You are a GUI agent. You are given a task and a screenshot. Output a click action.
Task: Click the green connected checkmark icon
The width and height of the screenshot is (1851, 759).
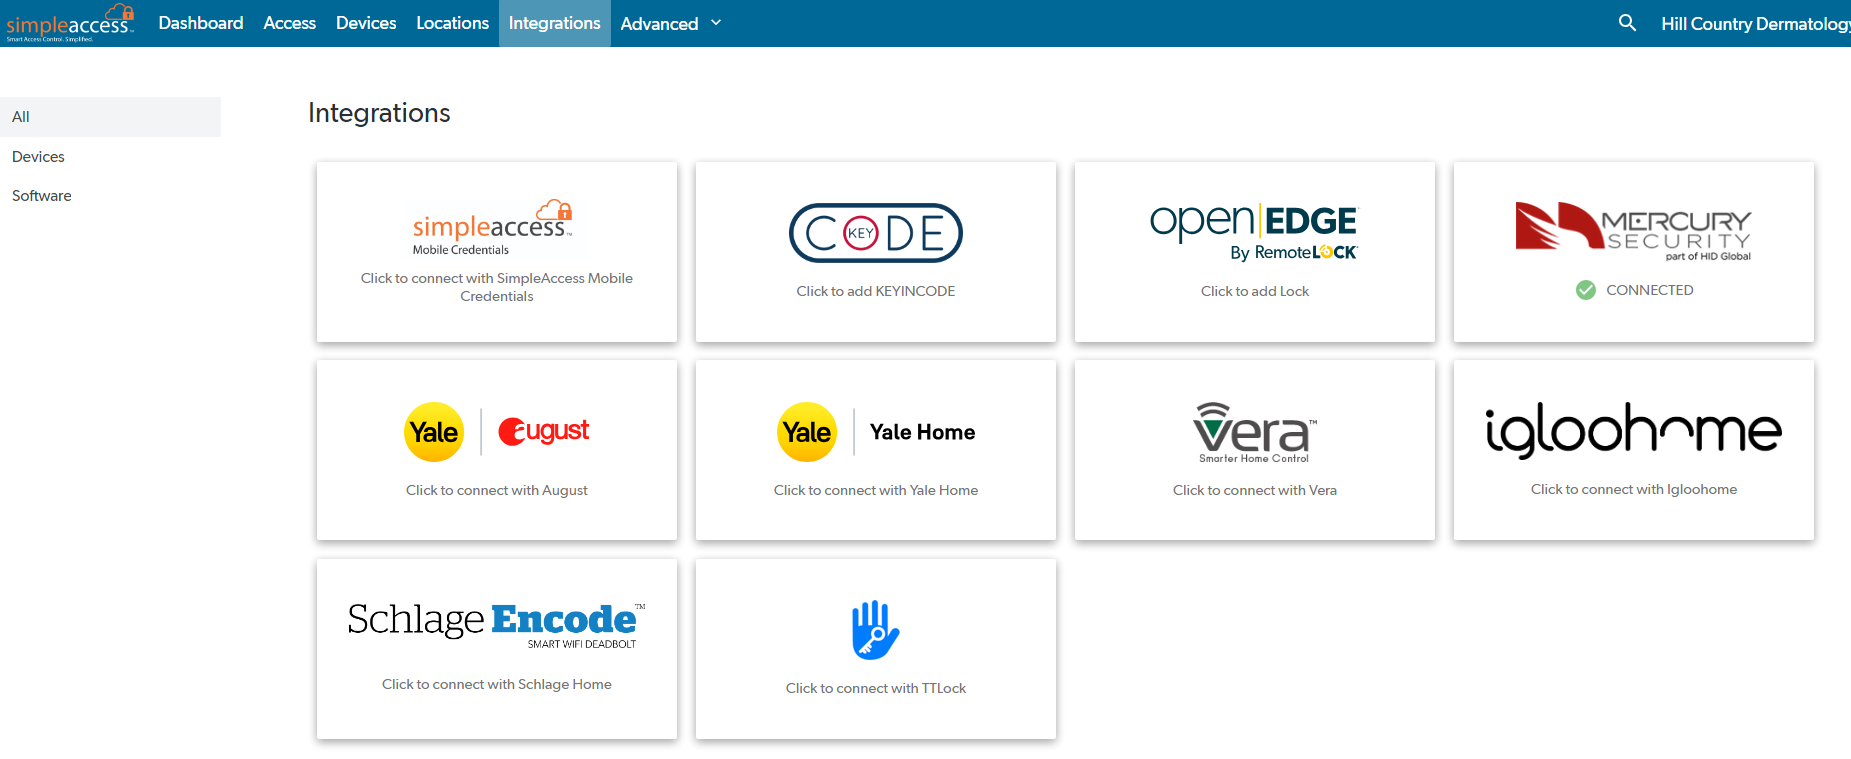(x=1586, y=290)
